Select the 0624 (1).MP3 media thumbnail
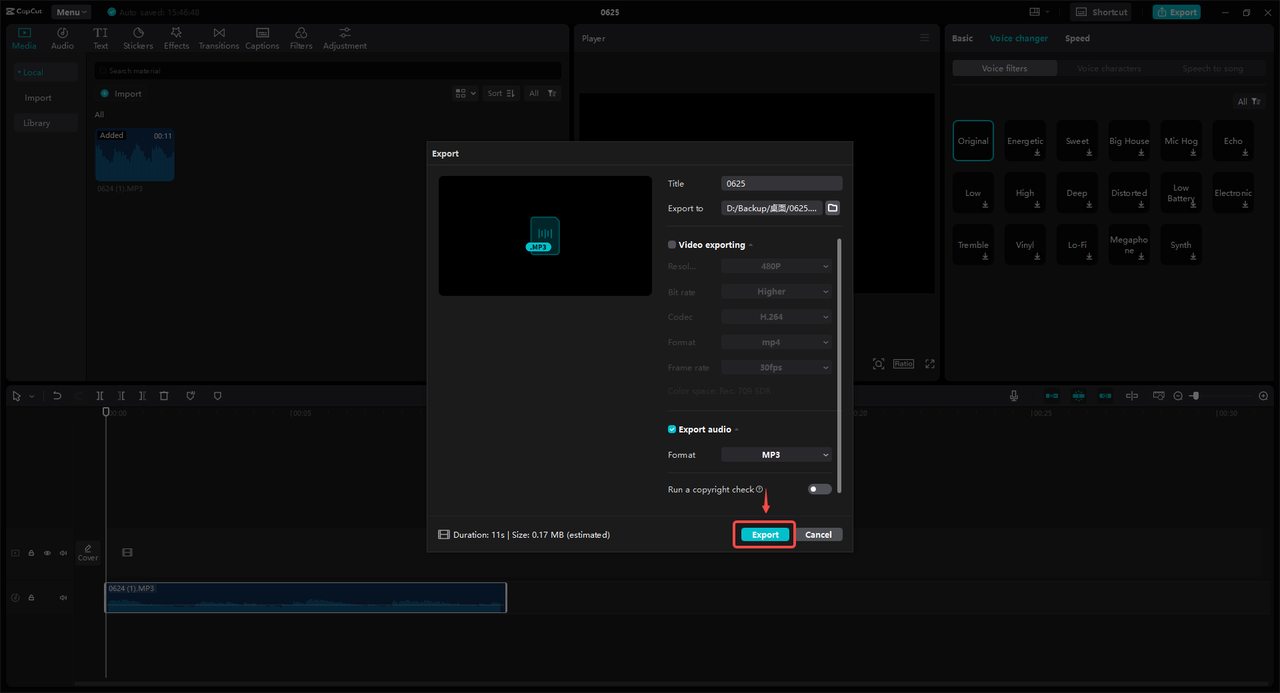1280x693 pixels. point(135,155)
